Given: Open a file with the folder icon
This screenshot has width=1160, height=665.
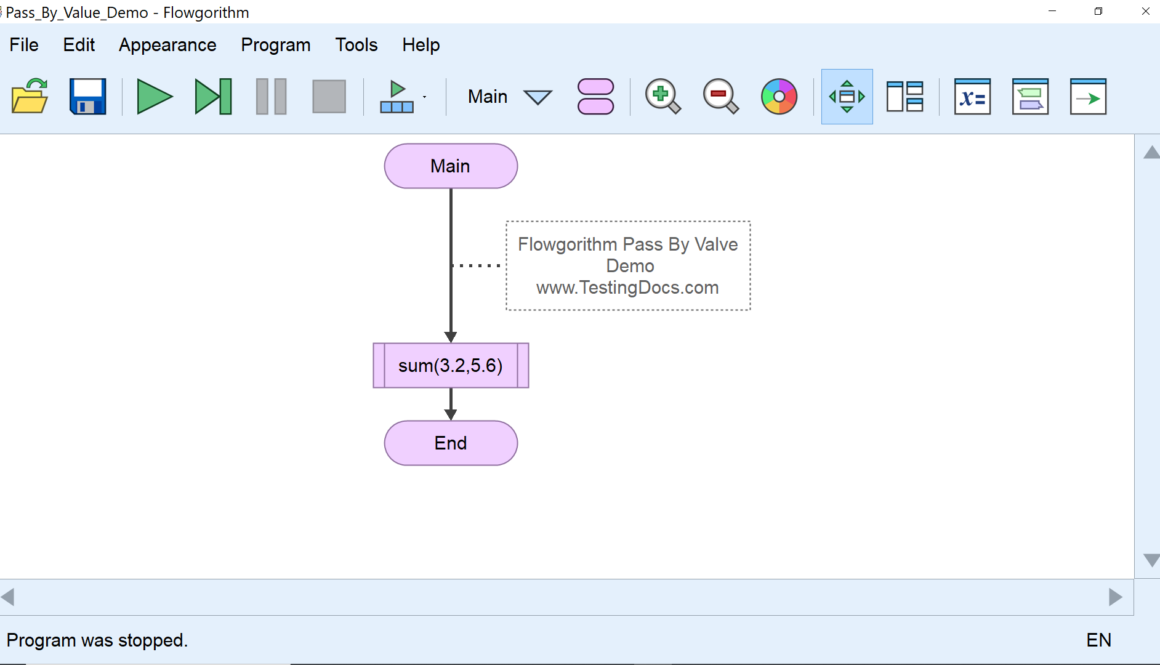Looking at the screenshot, I should pos(30,96).
